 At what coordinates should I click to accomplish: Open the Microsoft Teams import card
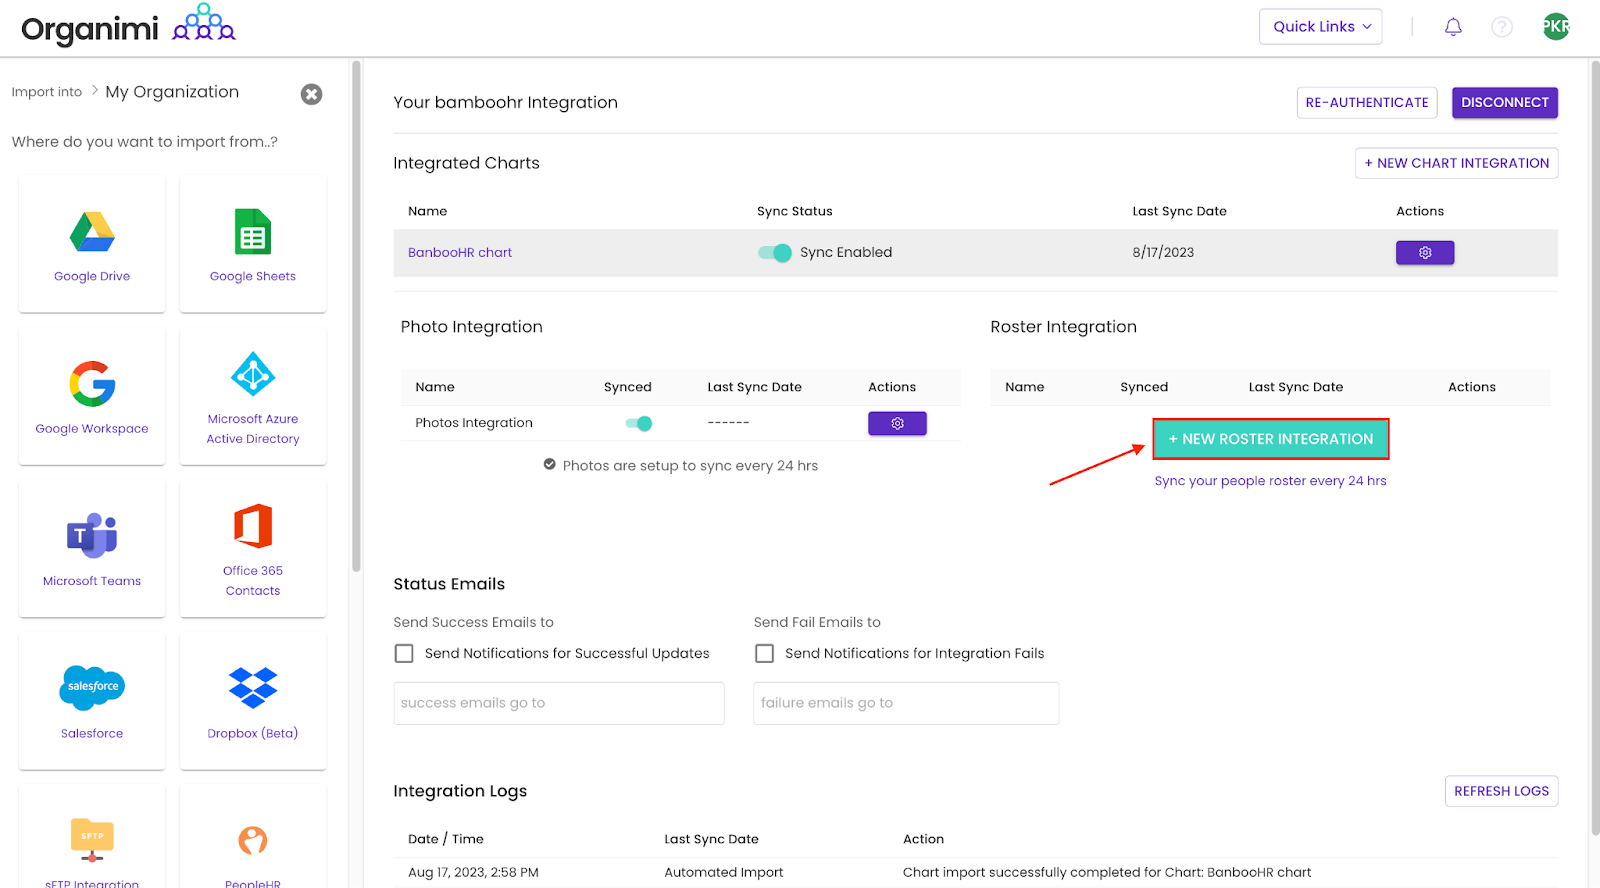[92, 548]
